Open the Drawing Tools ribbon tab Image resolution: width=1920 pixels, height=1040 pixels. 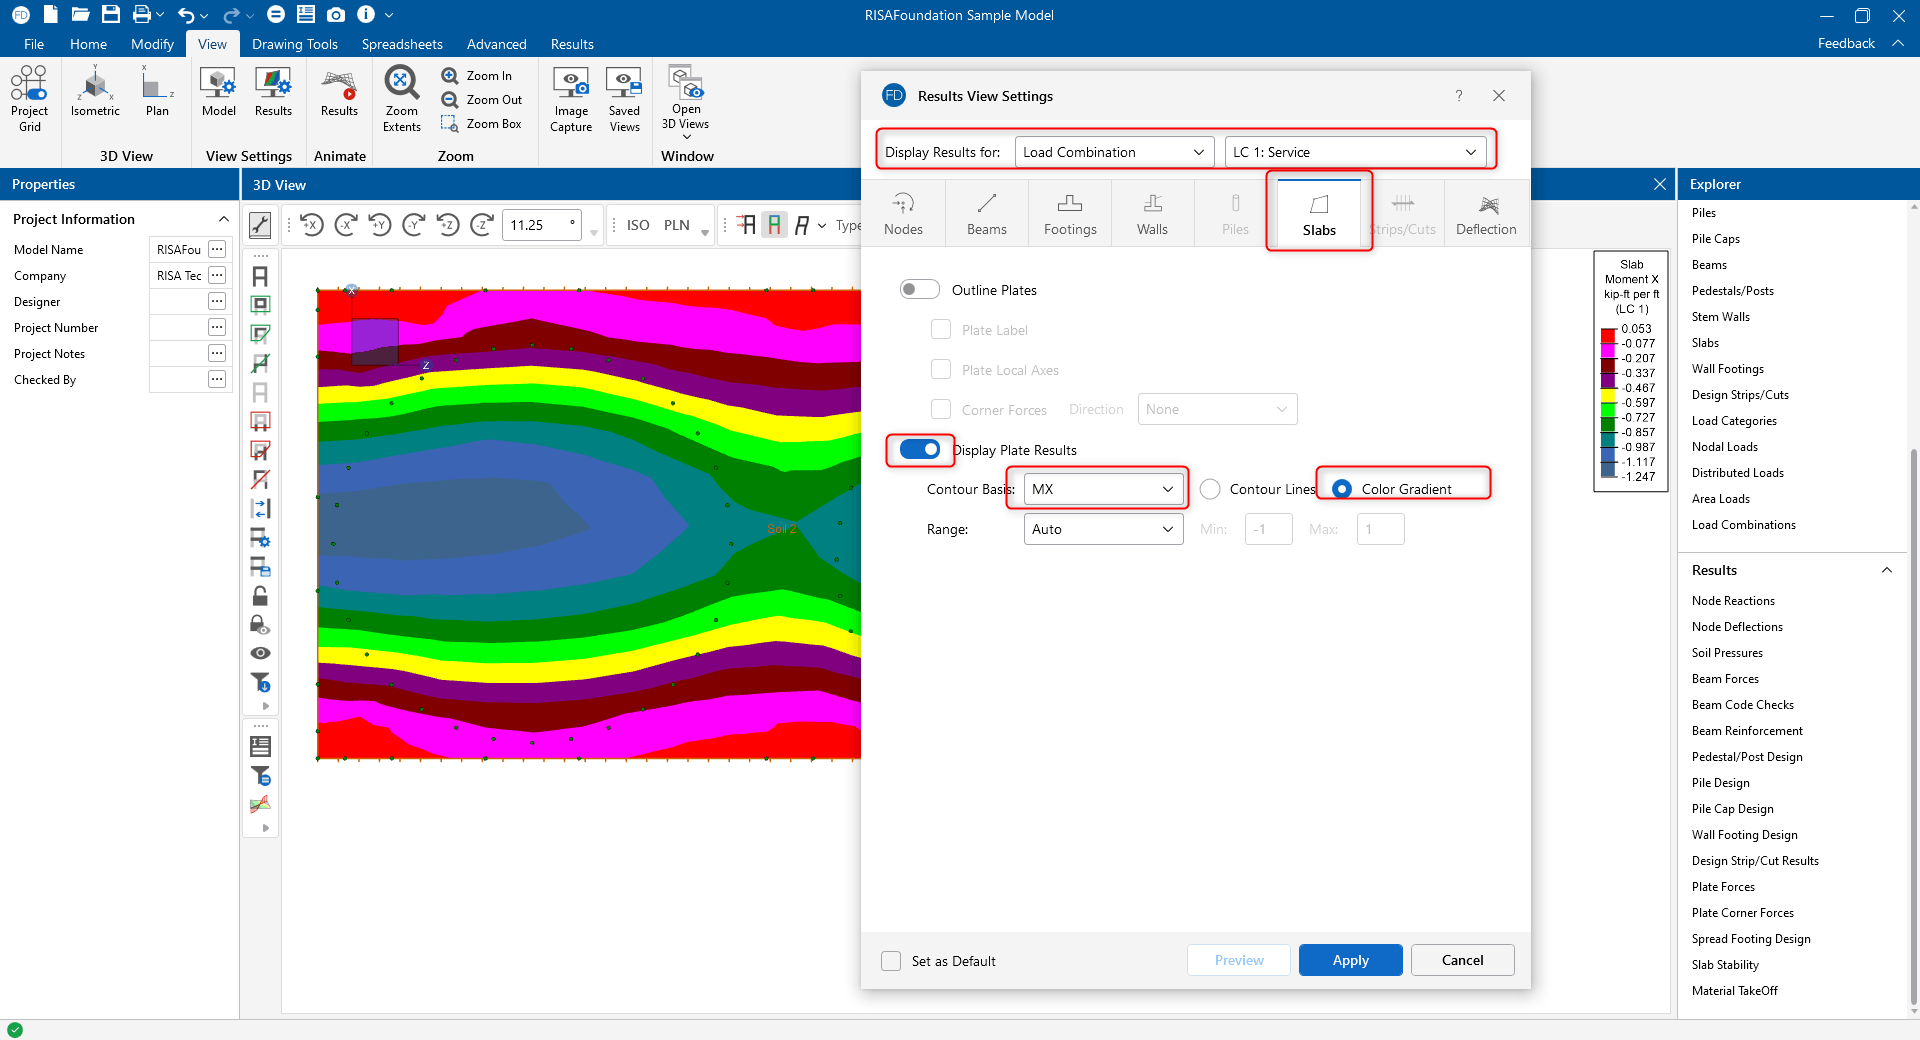(294, 44)
